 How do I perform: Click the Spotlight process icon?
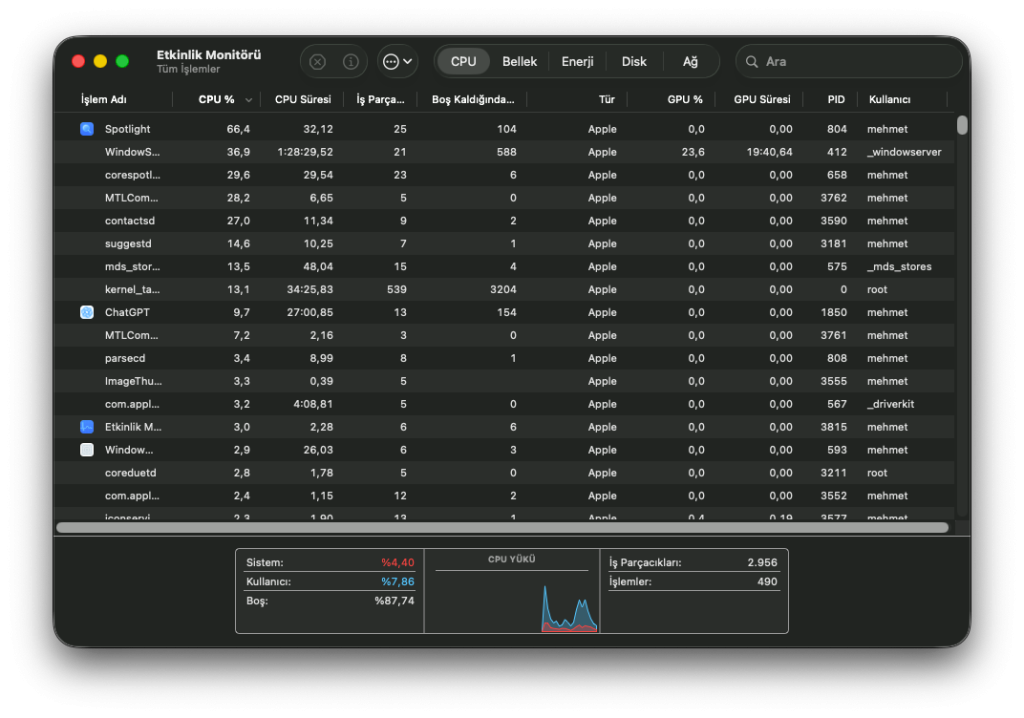pyautogui.click(x=87, y=129)
